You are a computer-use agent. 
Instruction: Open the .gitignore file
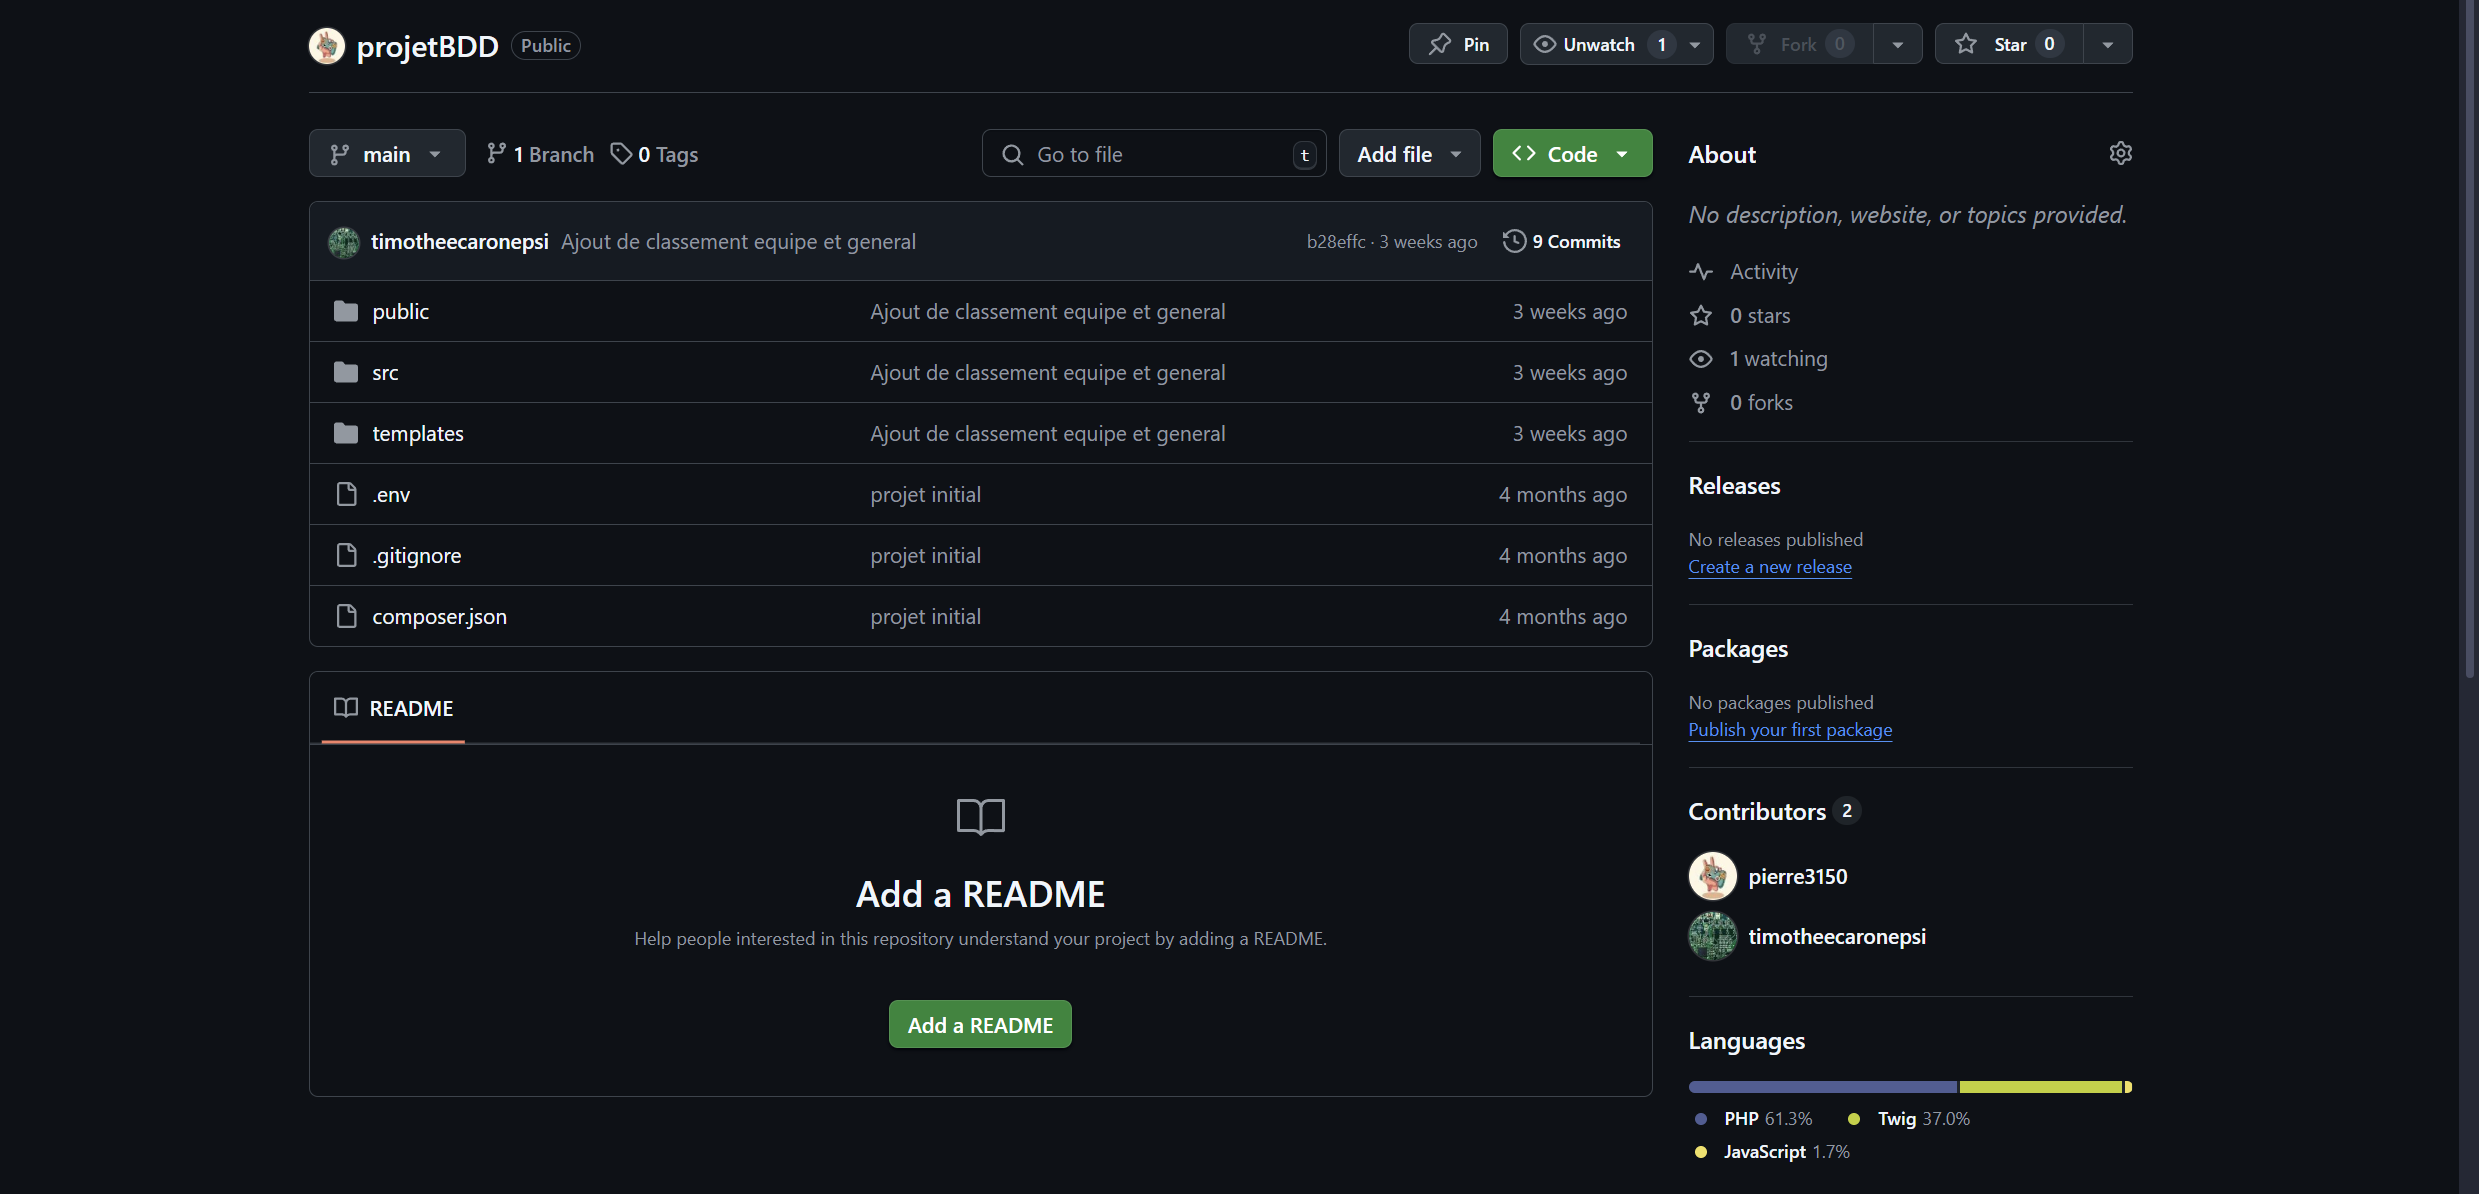pos(417,555)
